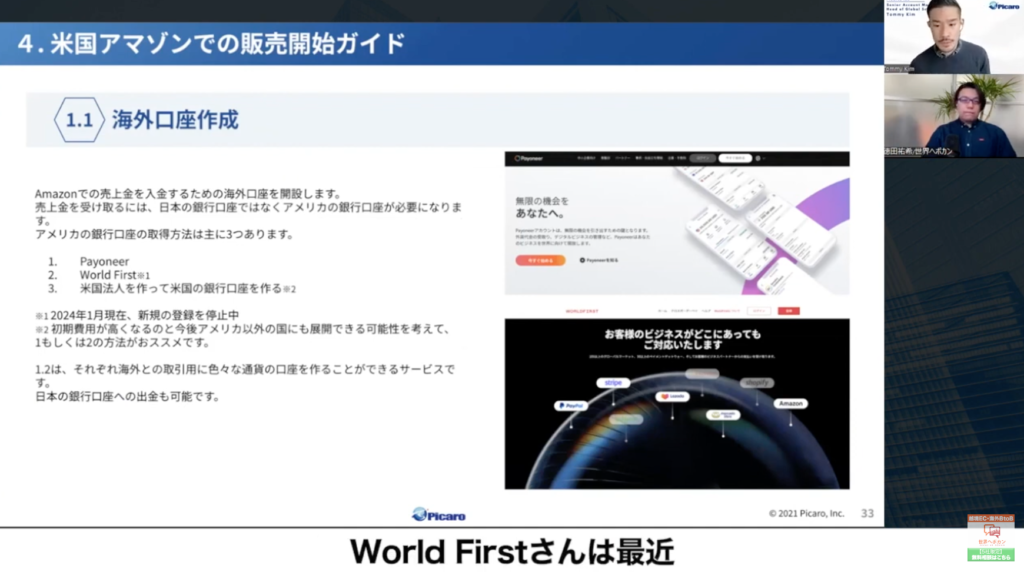The height and width of the screenshot is (572, 1024).
Task: Click the orange '越境EC・海外BtoB' label on the badge
Action: pos(991,518)
